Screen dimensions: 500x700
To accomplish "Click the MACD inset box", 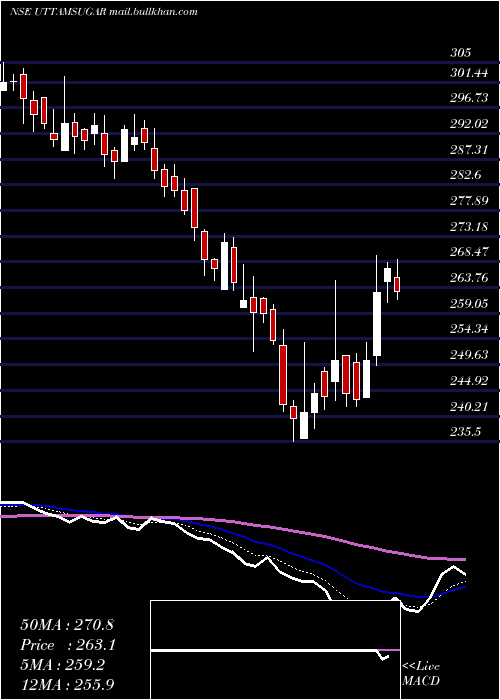I will [275, 650].
